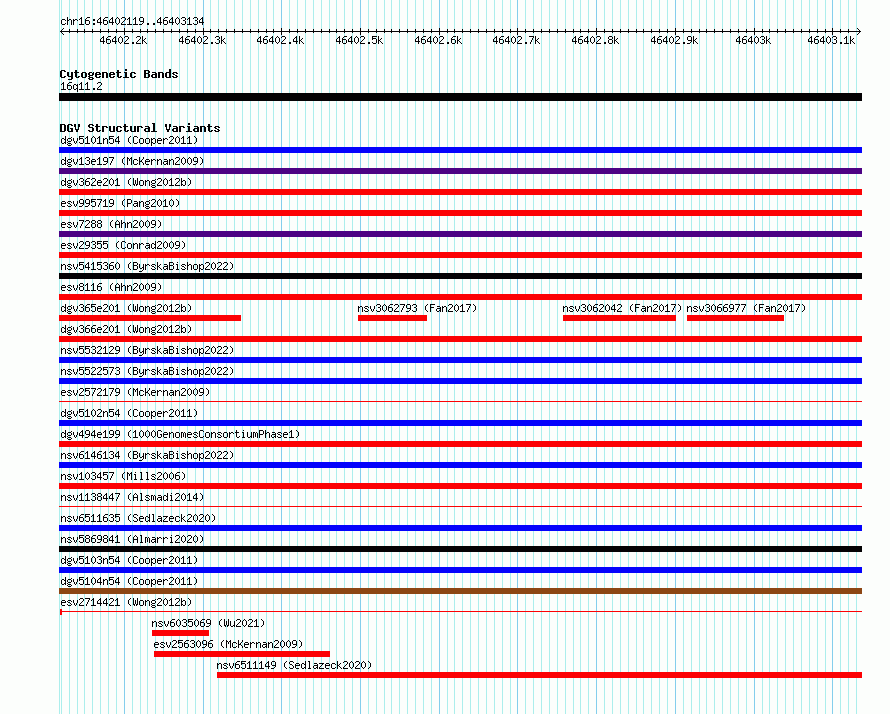Open the nsv6035069 (Wu2021) variant
The image size is (890, 714).
tap(208, 623)
